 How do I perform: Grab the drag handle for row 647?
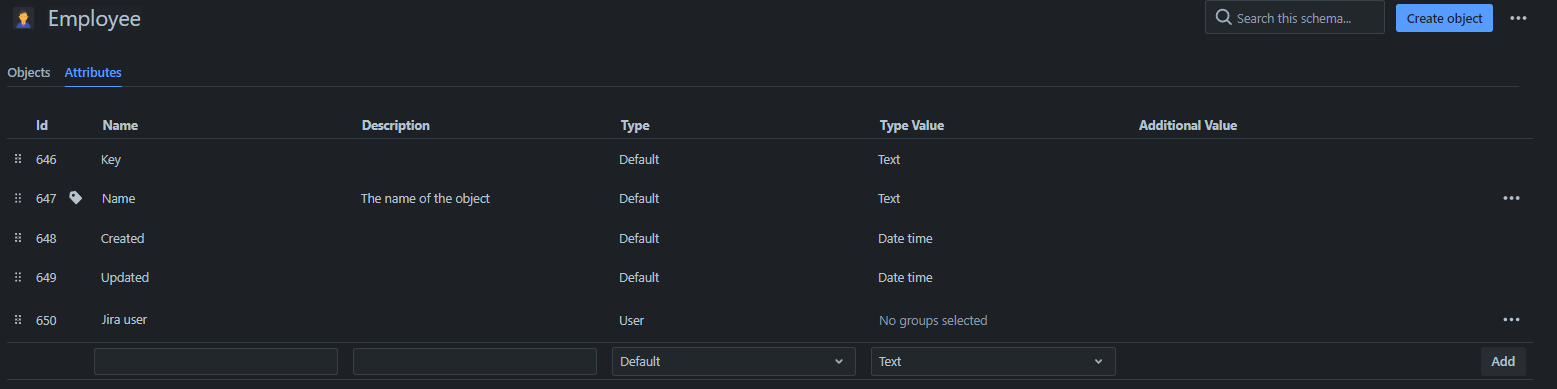17,198
